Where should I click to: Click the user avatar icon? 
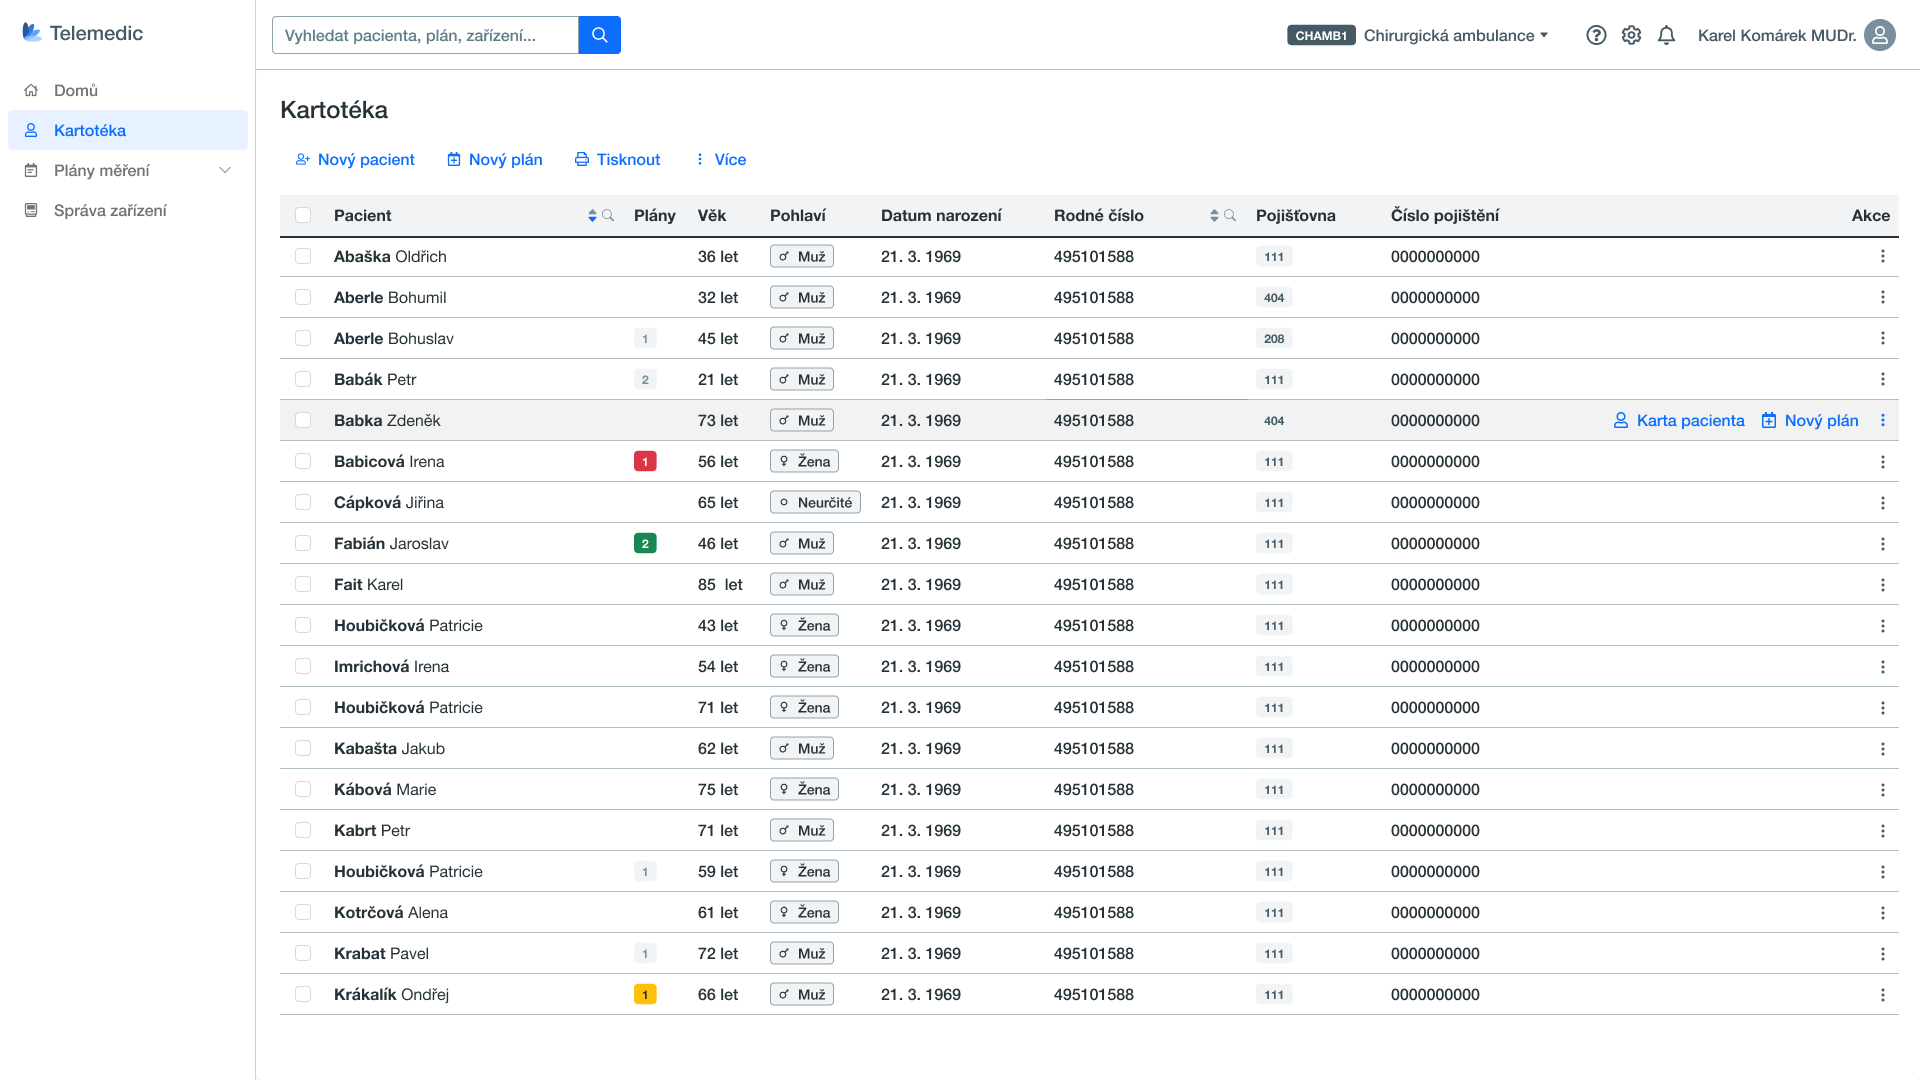(1879, 35)
